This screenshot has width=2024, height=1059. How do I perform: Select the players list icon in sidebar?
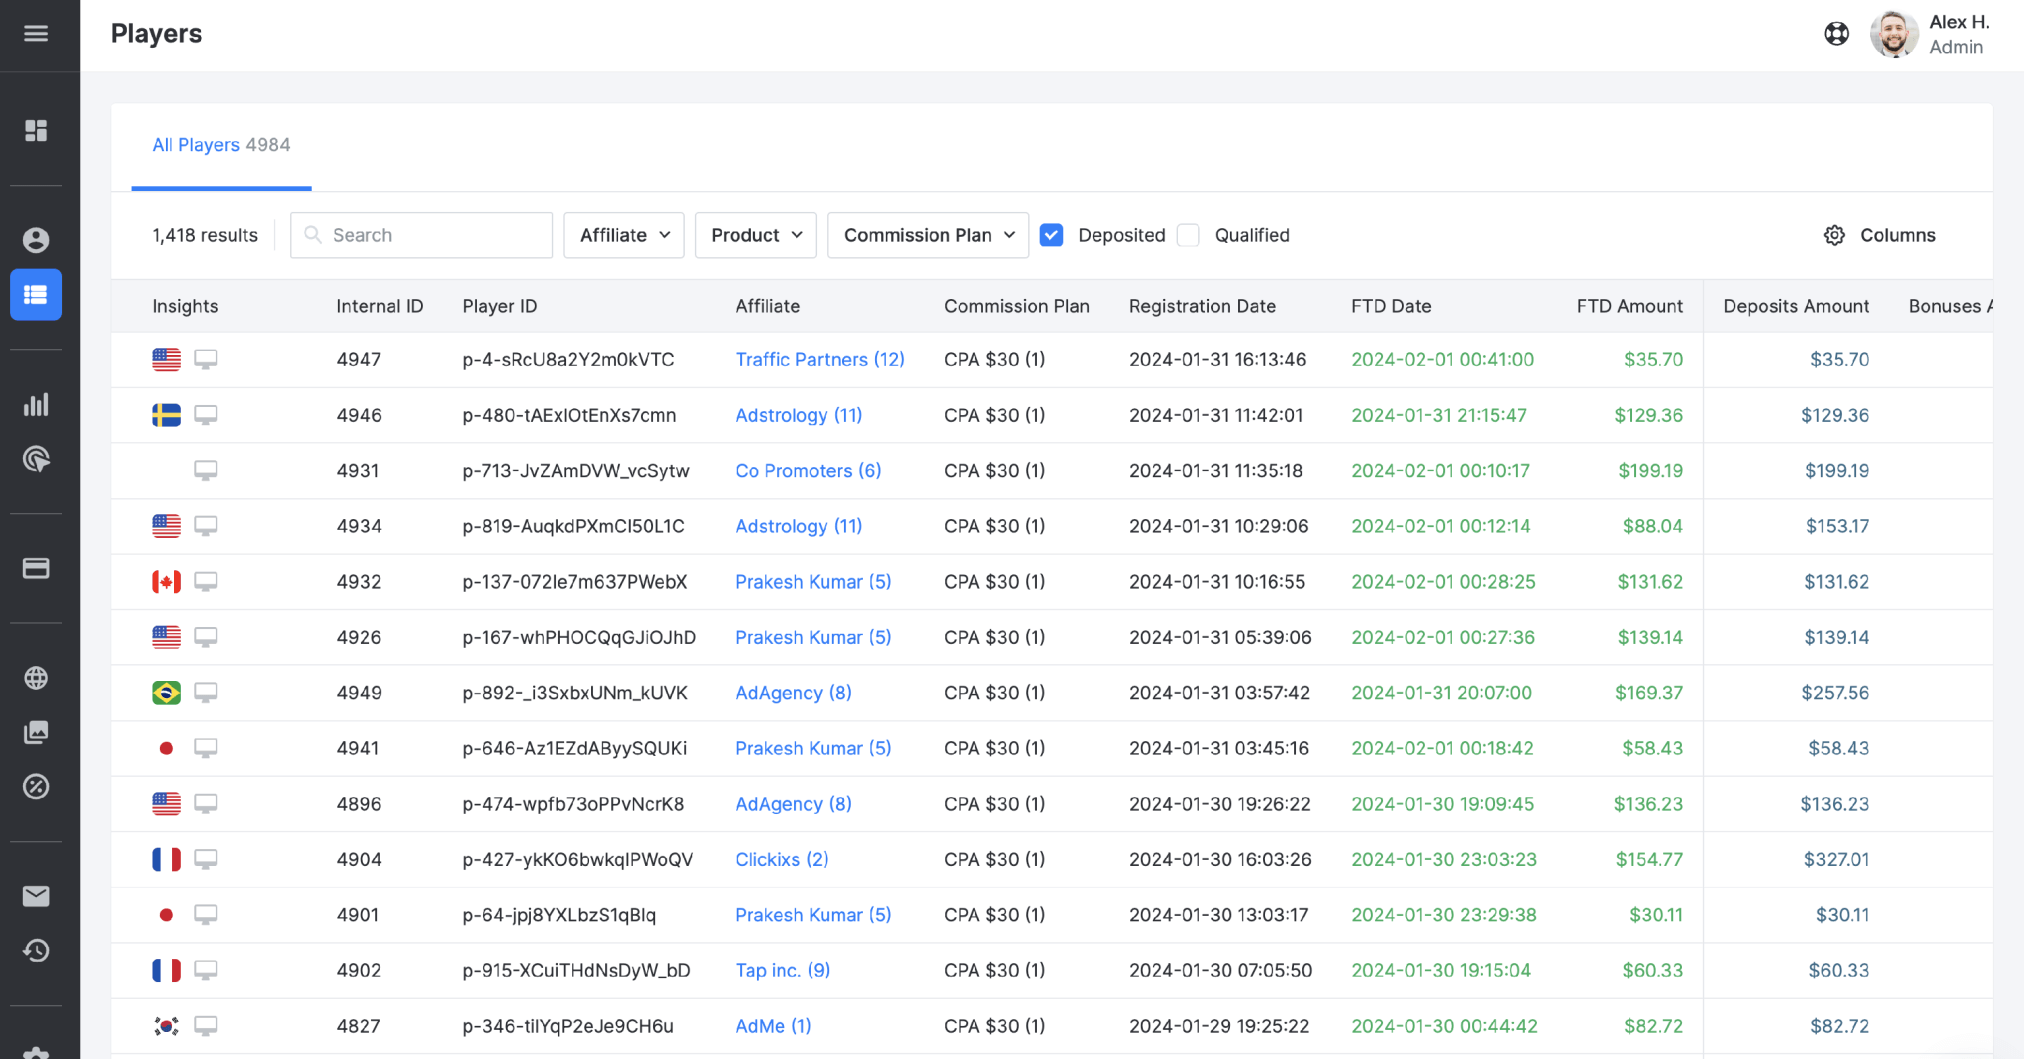36,294
